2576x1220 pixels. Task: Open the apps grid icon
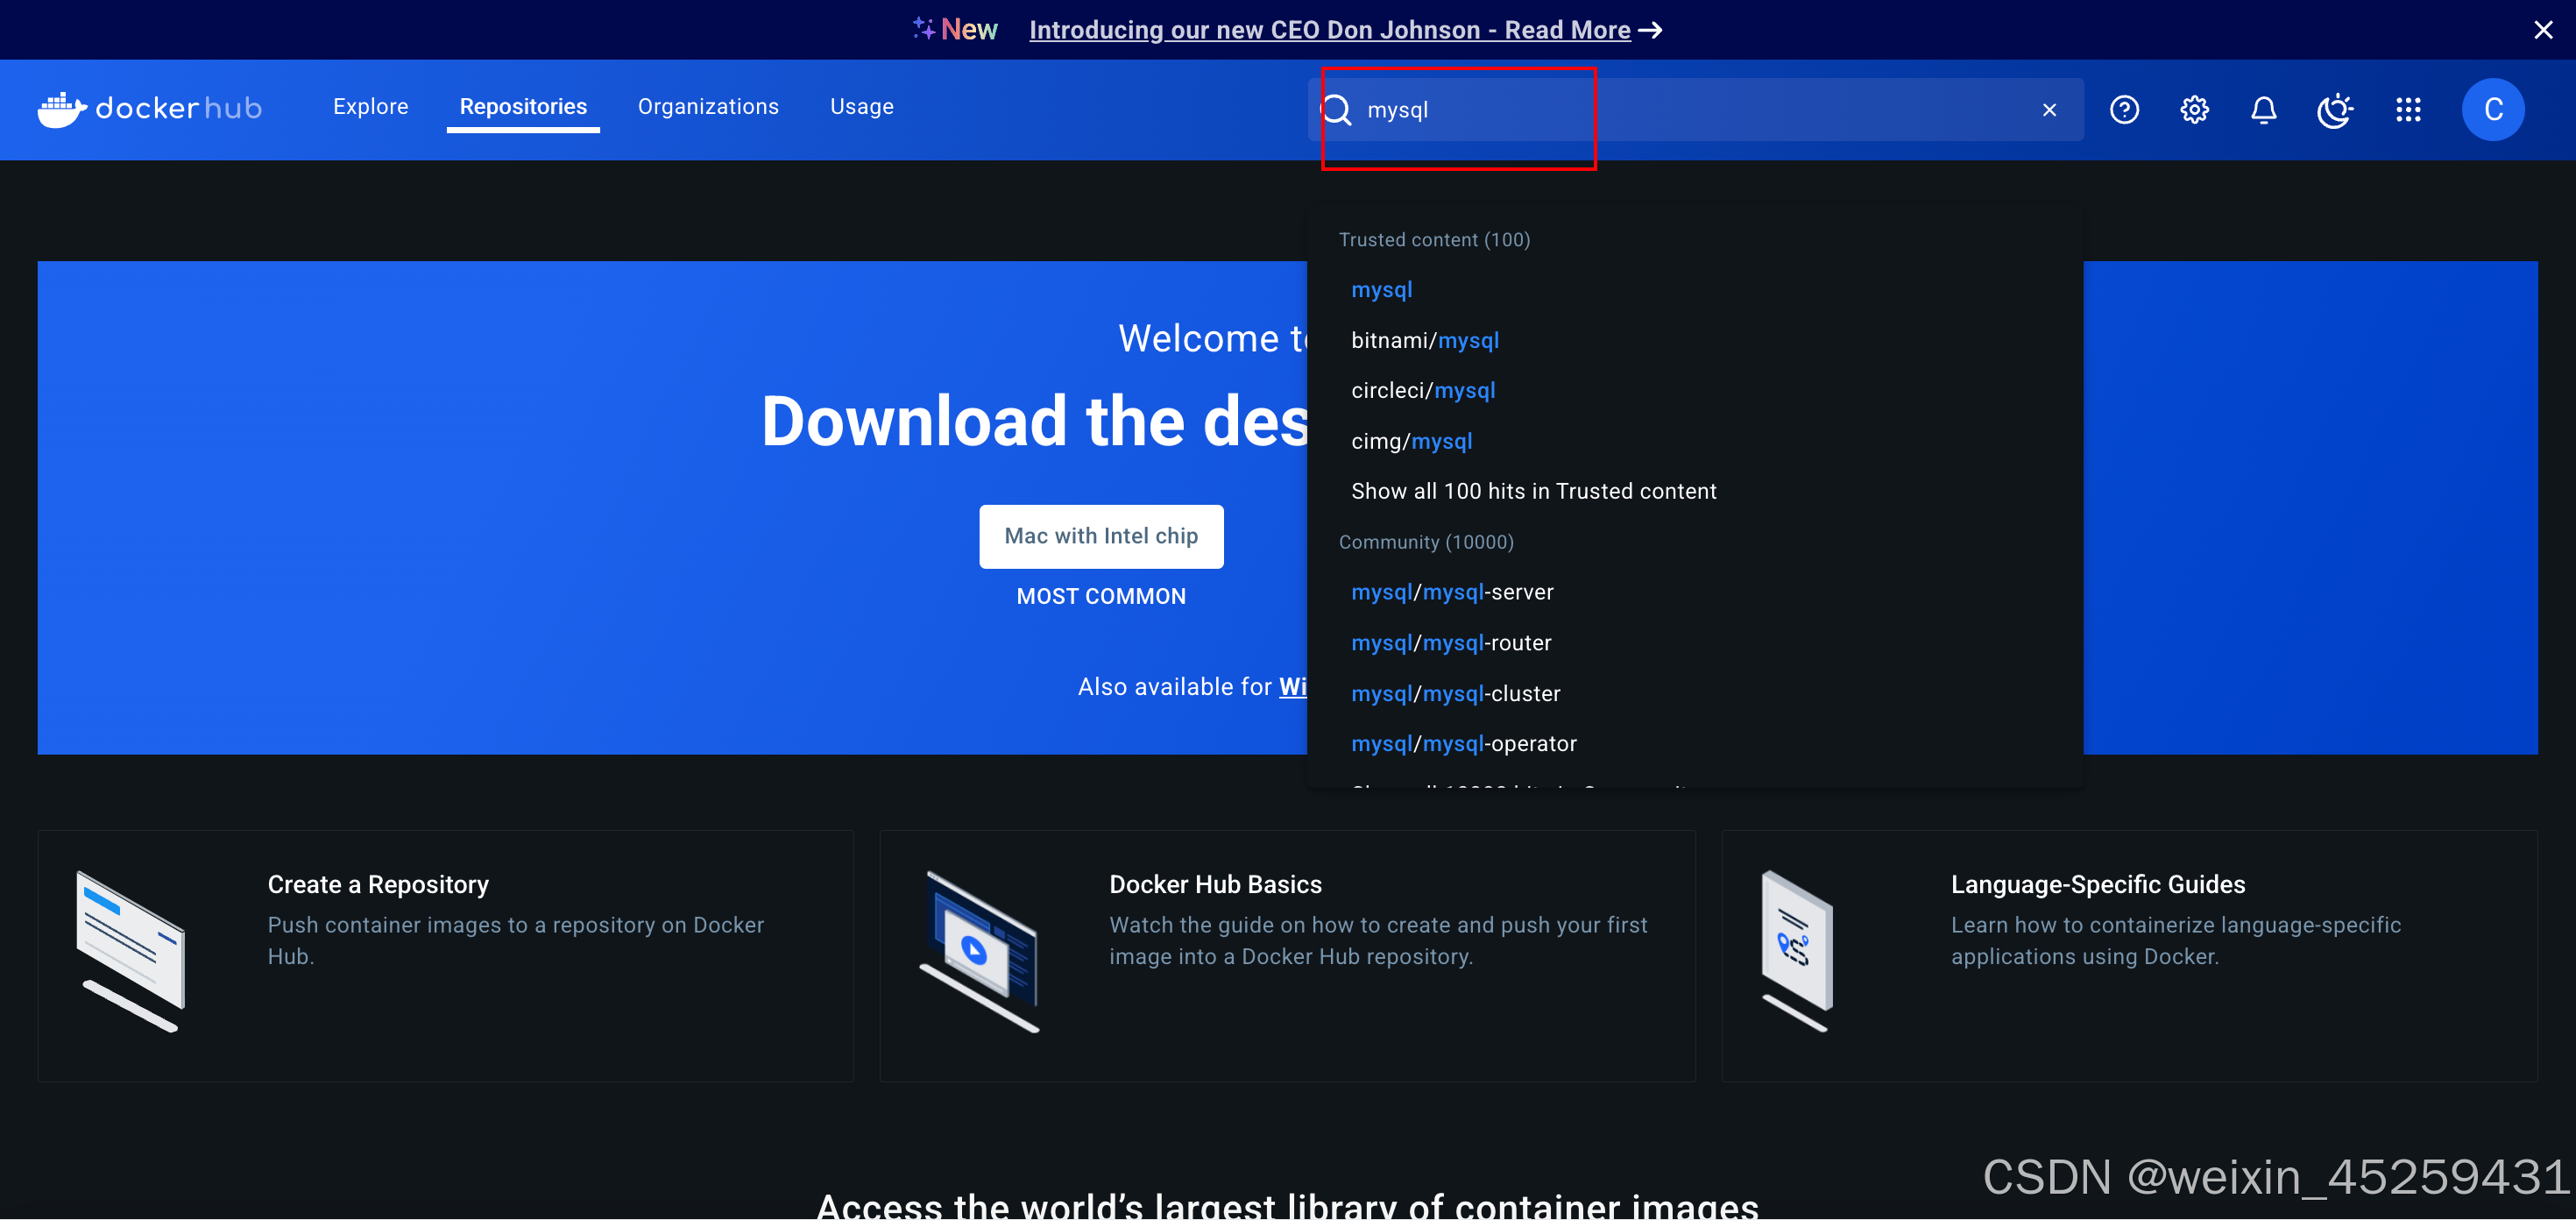tap(2409, 110)
